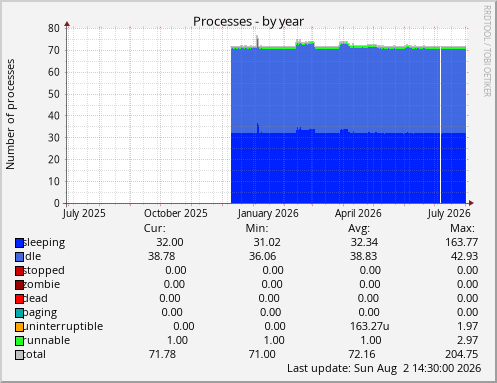Image resolution: width=497 pixels, height=383 pixels.
Task: Click sleeping max value 163.77
Action: tap(462, 242)
